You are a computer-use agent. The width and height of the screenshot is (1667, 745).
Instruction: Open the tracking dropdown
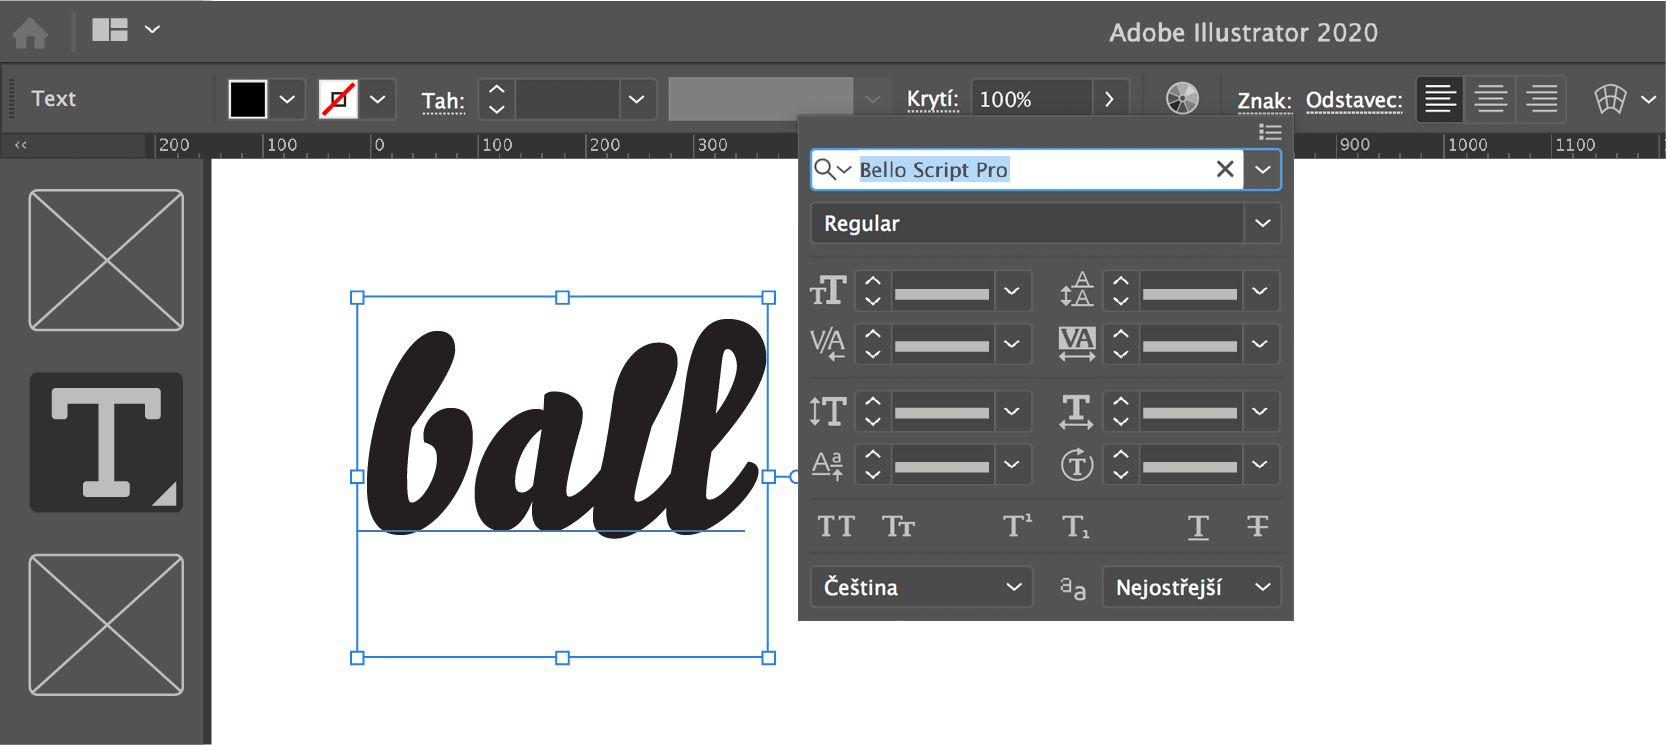click(x=1260, y=344)
